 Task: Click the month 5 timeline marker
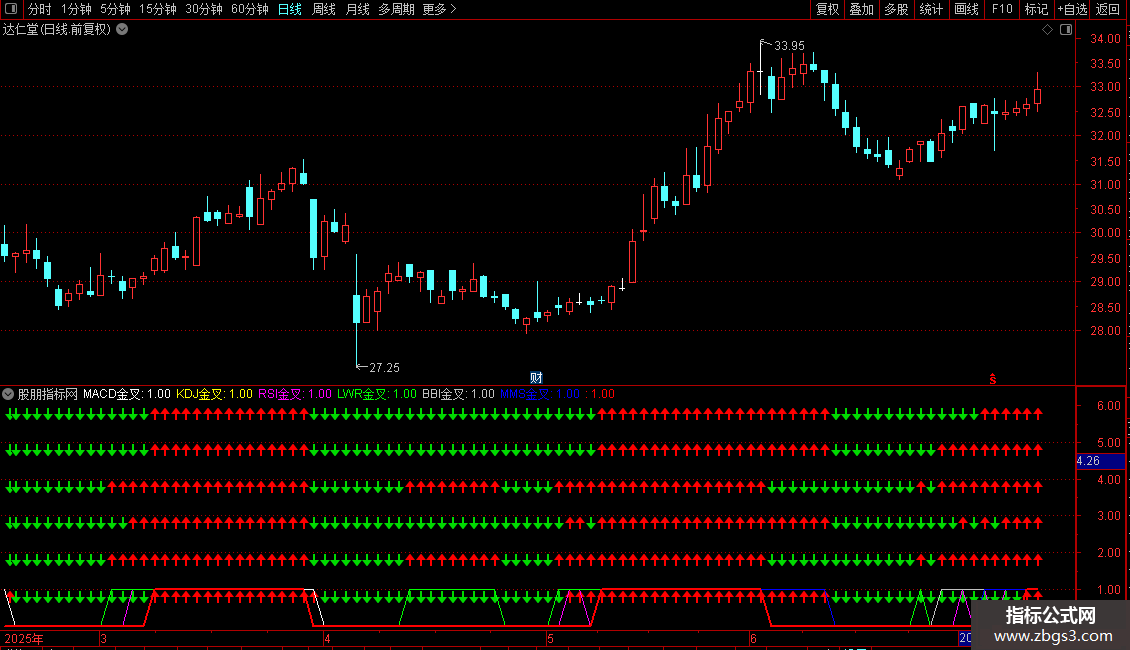tap(550, 639)
